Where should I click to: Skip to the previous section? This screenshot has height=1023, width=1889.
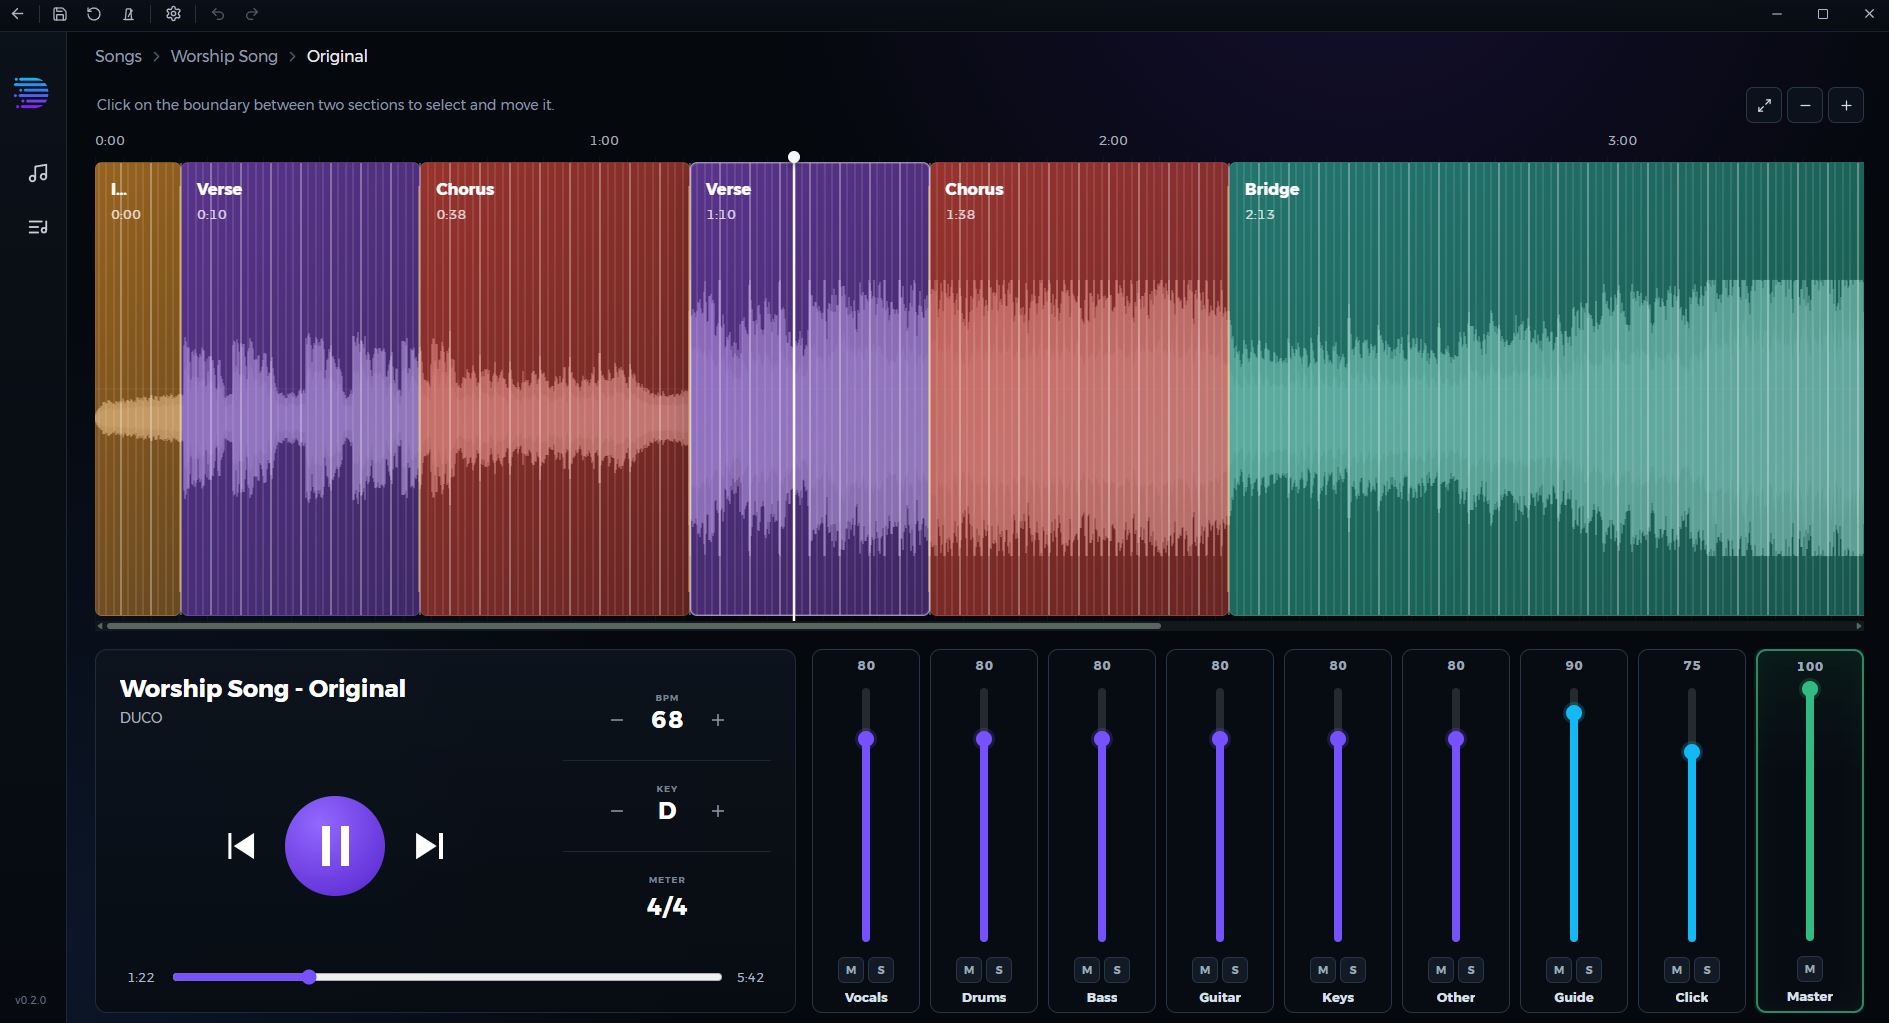tap(241, 846)
